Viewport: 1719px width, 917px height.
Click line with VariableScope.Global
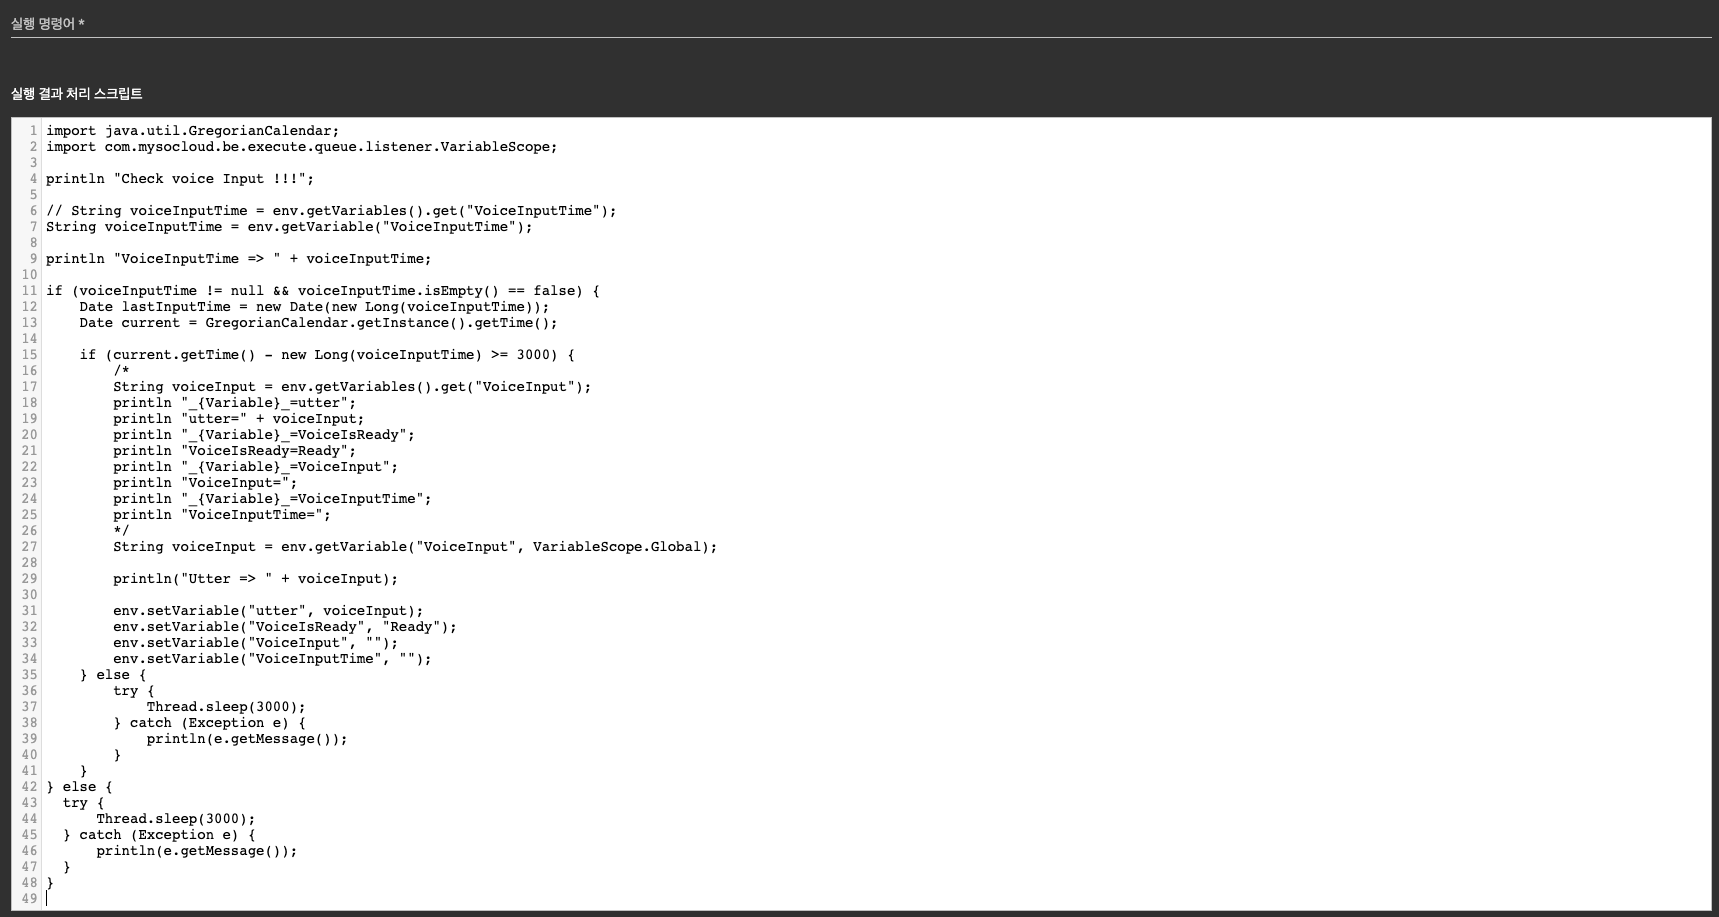[415, 547]
